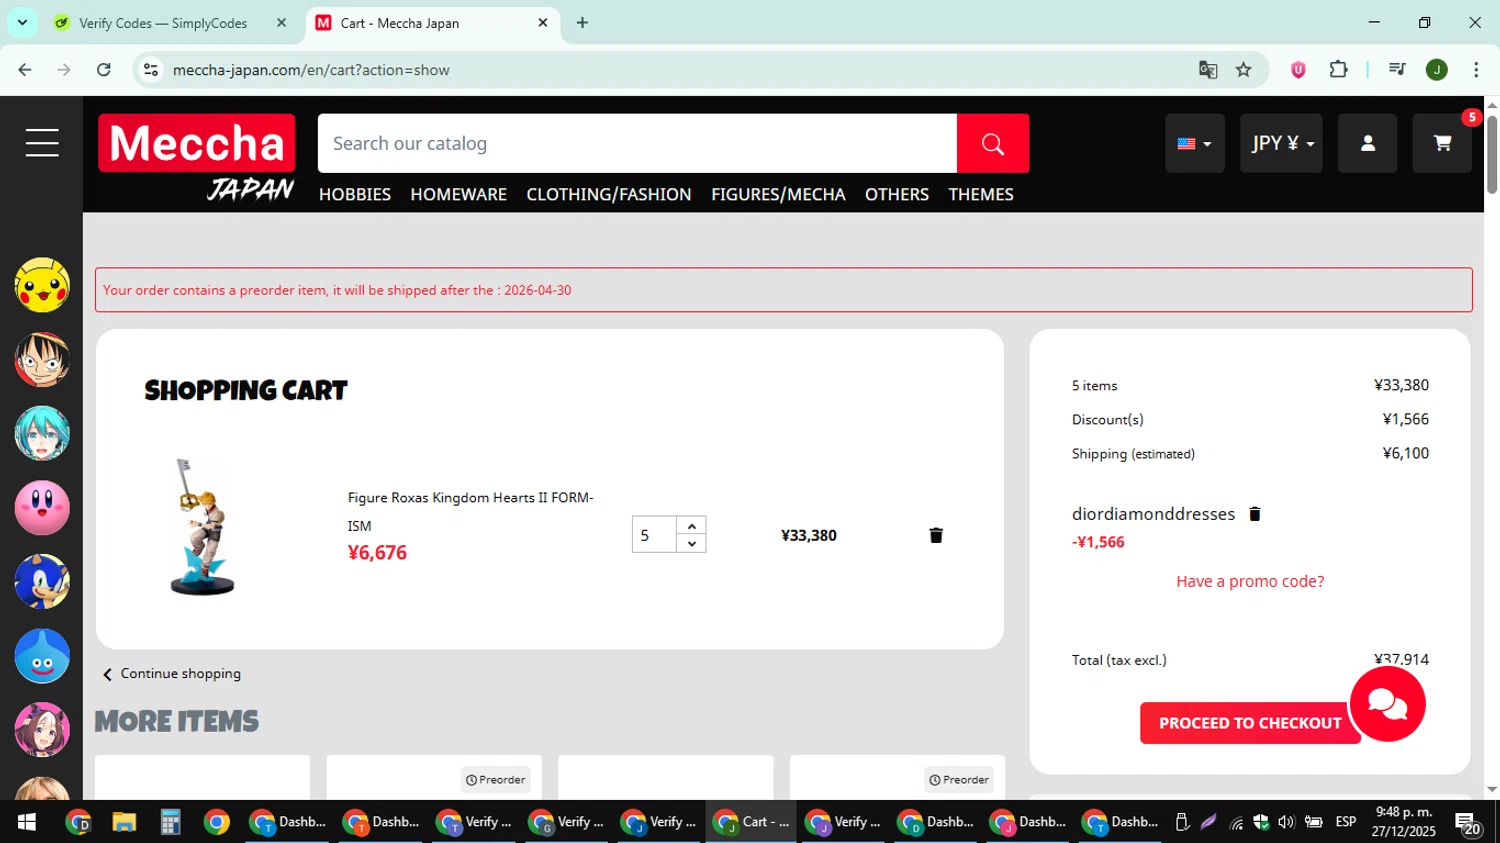Click the Meccha Japan logo
This screenshot has width=1500, height=843.
197,157
